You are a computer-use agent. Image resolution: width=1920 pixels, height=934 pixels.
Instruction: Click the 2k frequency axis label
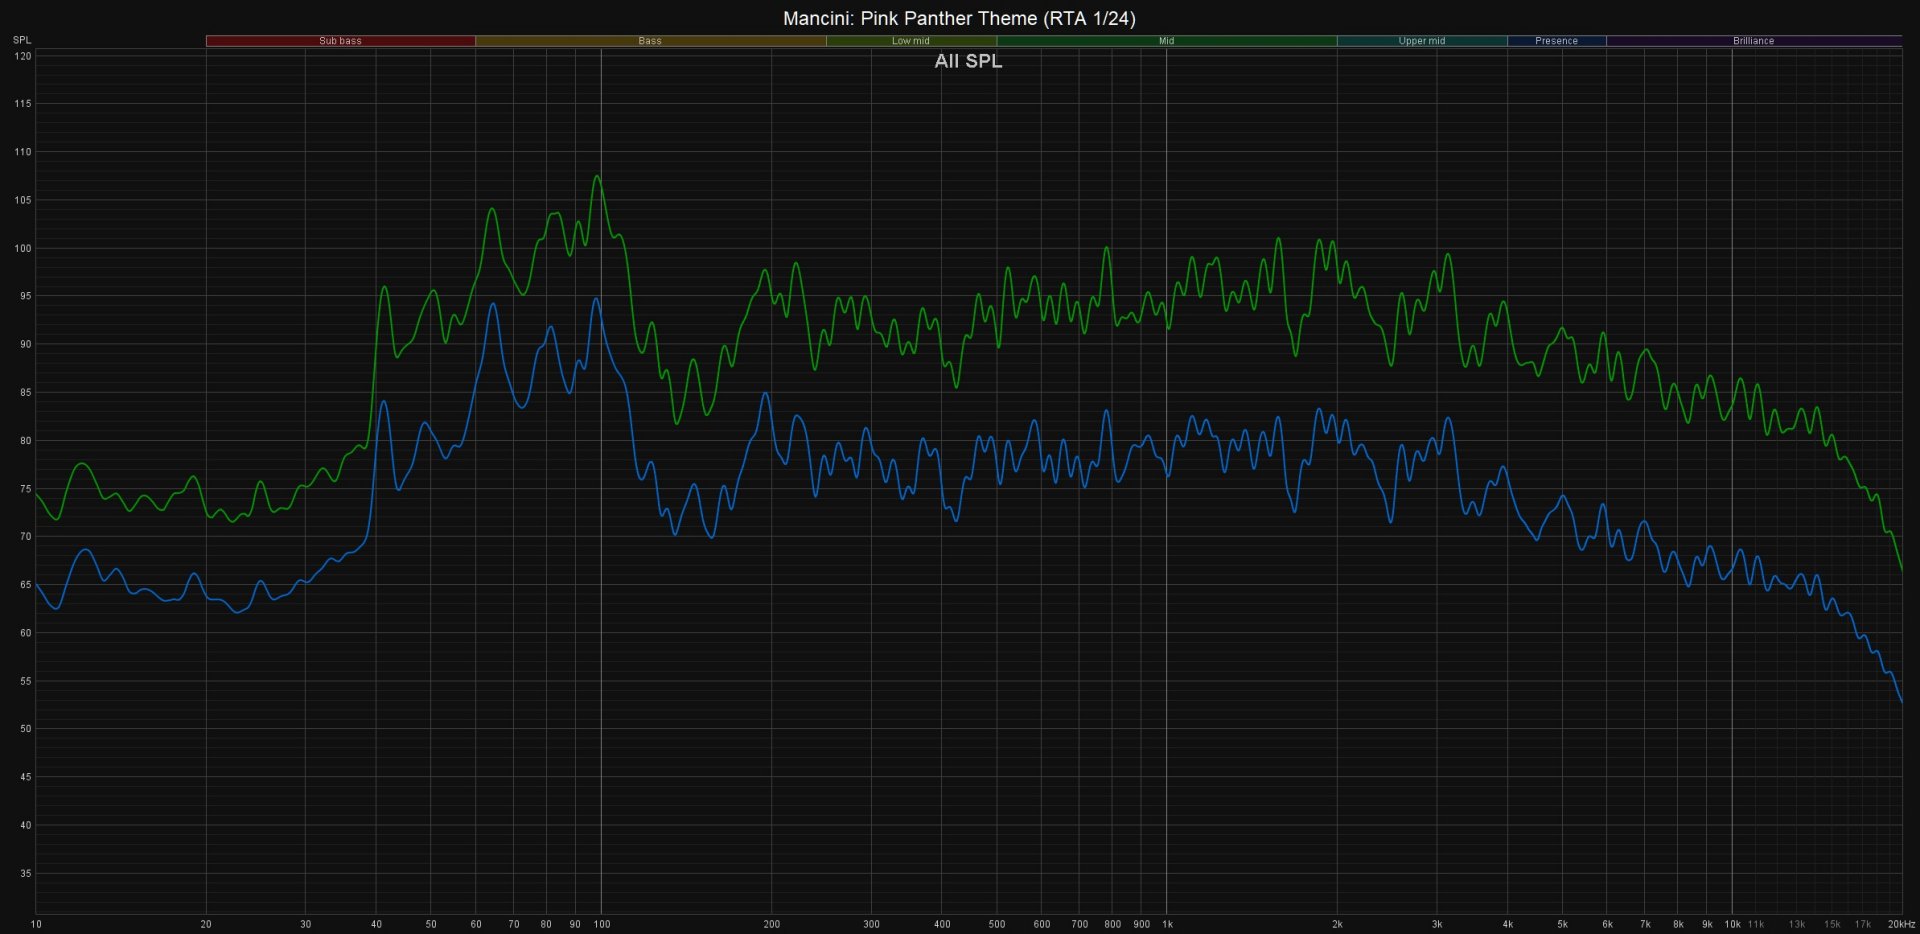pyautogui.click(x=1337, y=924)
